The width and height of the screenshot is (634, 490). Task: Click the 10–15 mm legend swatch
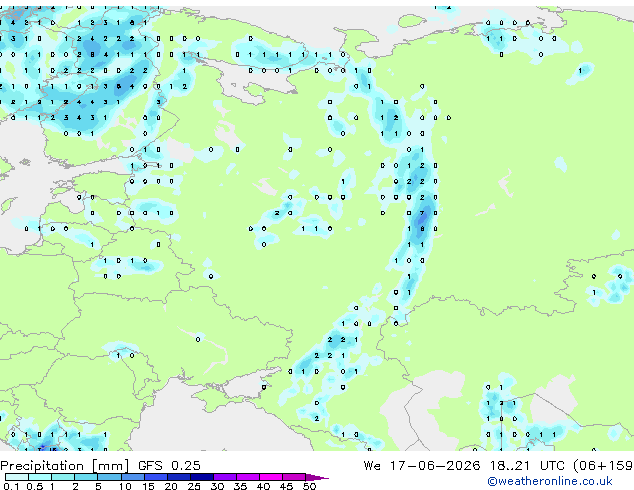132,477
